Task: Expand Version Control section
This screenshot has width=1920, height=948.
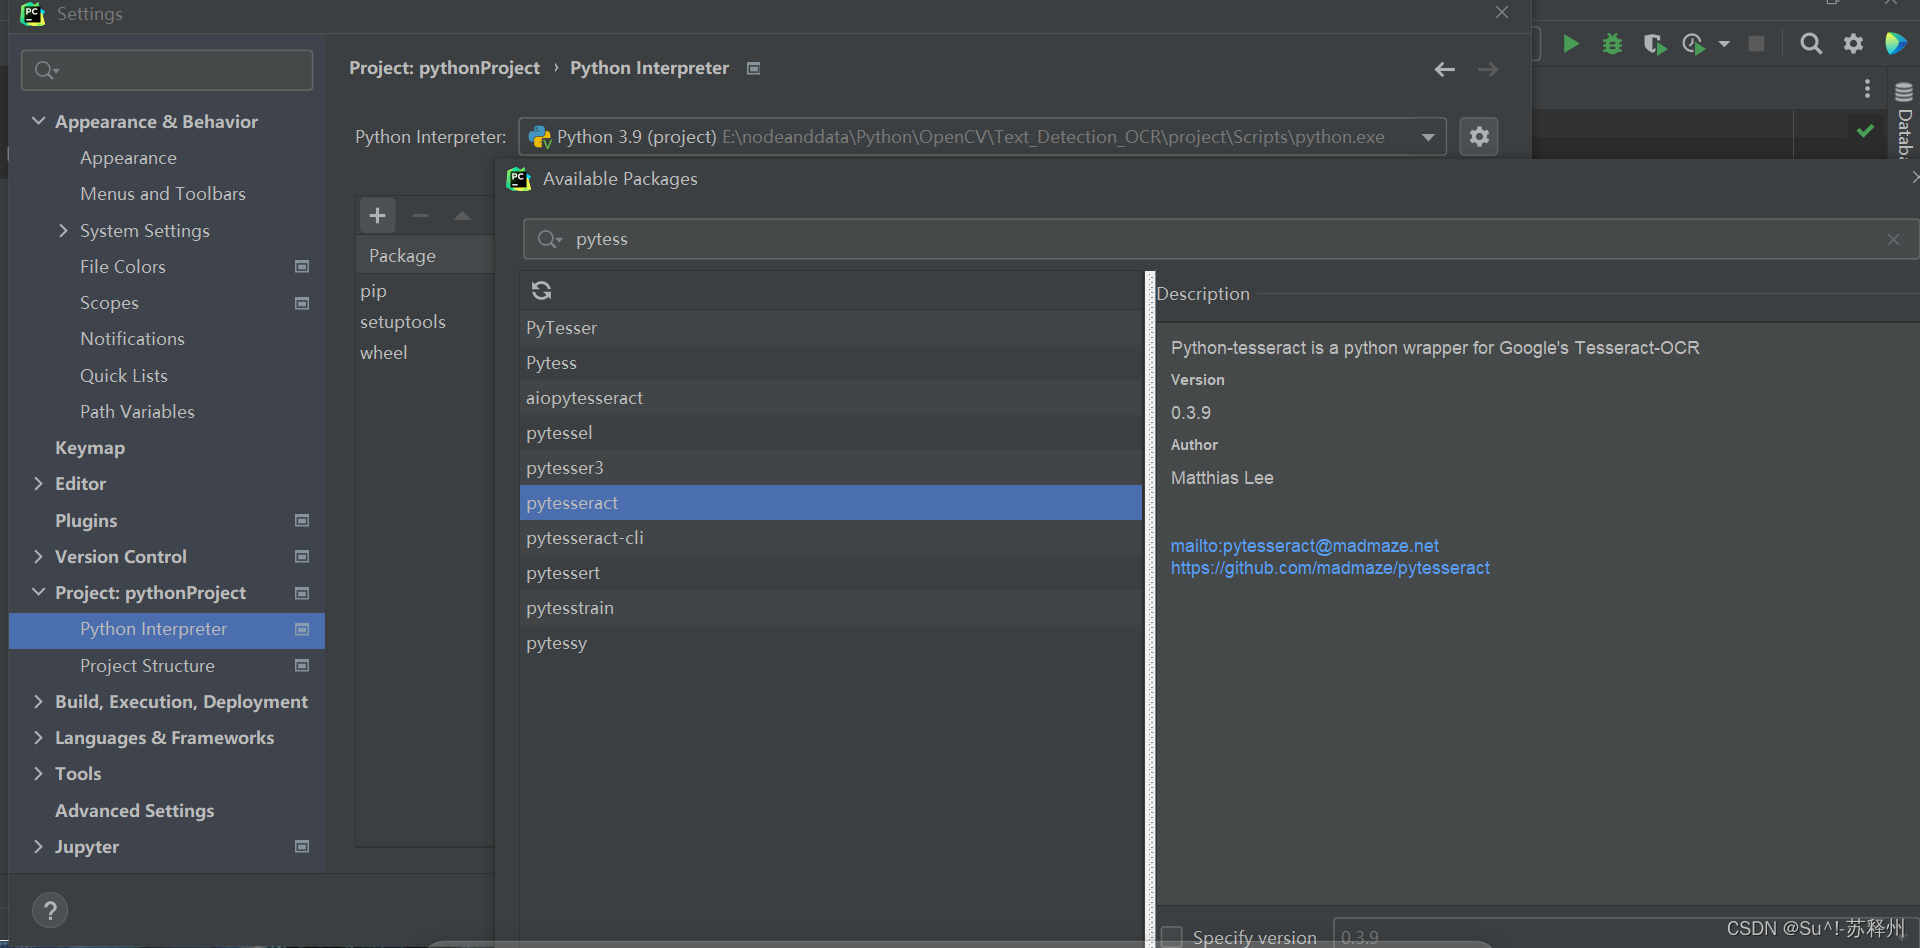Action: click(x=38, y=556)
